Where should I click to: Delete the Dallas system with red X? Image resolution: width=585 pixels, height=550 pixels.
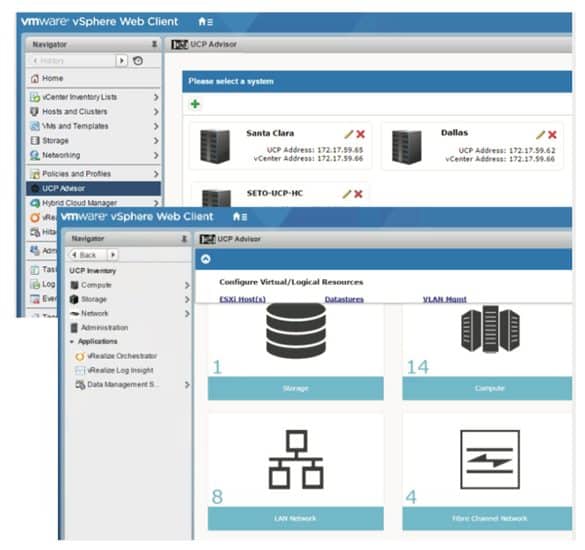click(552, 135)
